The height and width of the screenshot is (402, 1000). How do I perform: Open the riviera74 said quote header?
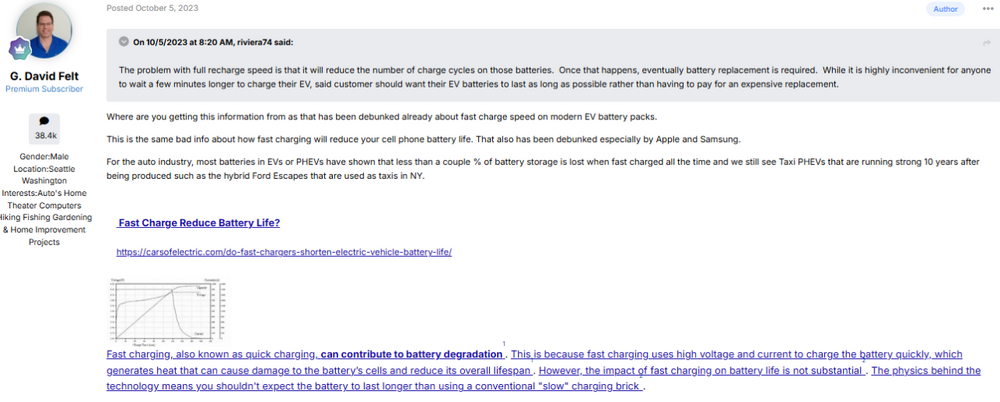pos(212,42)
